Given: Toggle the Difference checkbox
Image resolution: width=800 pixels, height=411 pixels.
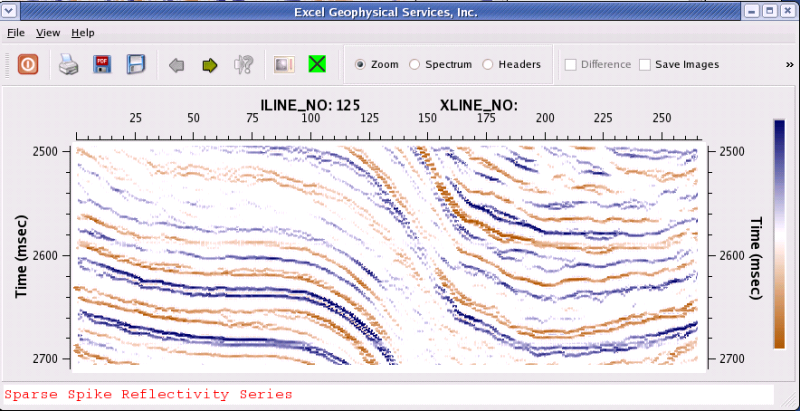Looking at the screenshot, I should (x=570, y=65).
